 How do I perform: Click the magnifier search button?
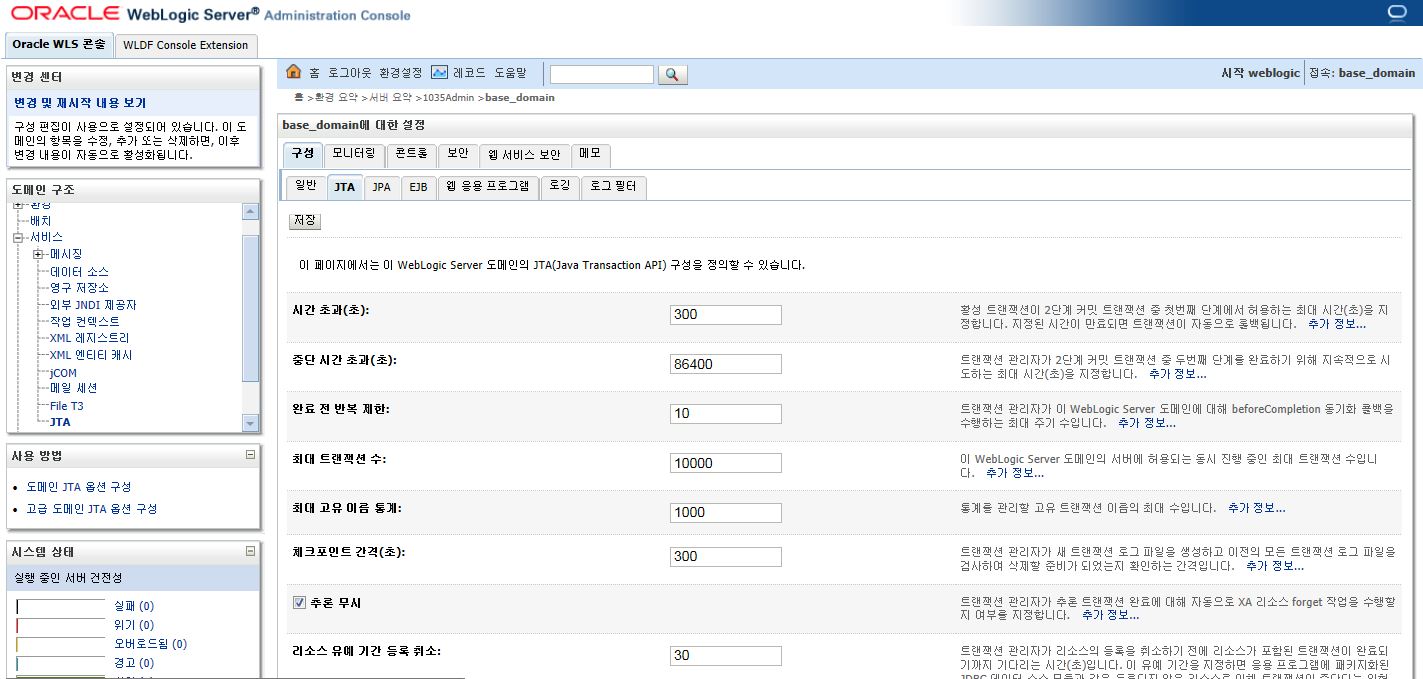(672, 75)
